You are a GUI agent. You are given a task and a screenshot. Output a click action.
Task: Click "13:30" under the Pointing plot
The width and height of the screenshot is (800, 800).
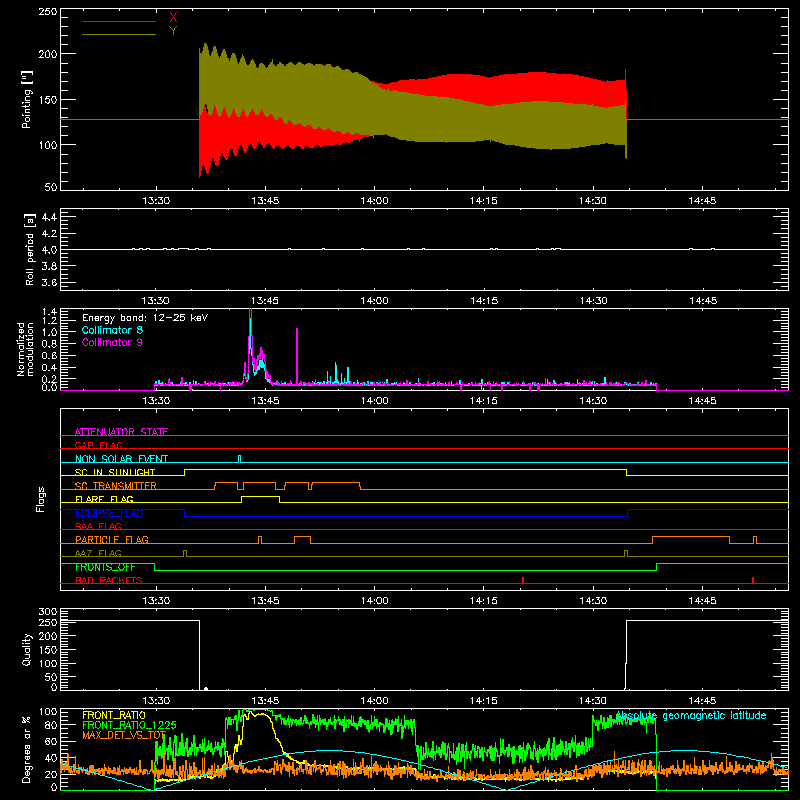coord(156,201)
